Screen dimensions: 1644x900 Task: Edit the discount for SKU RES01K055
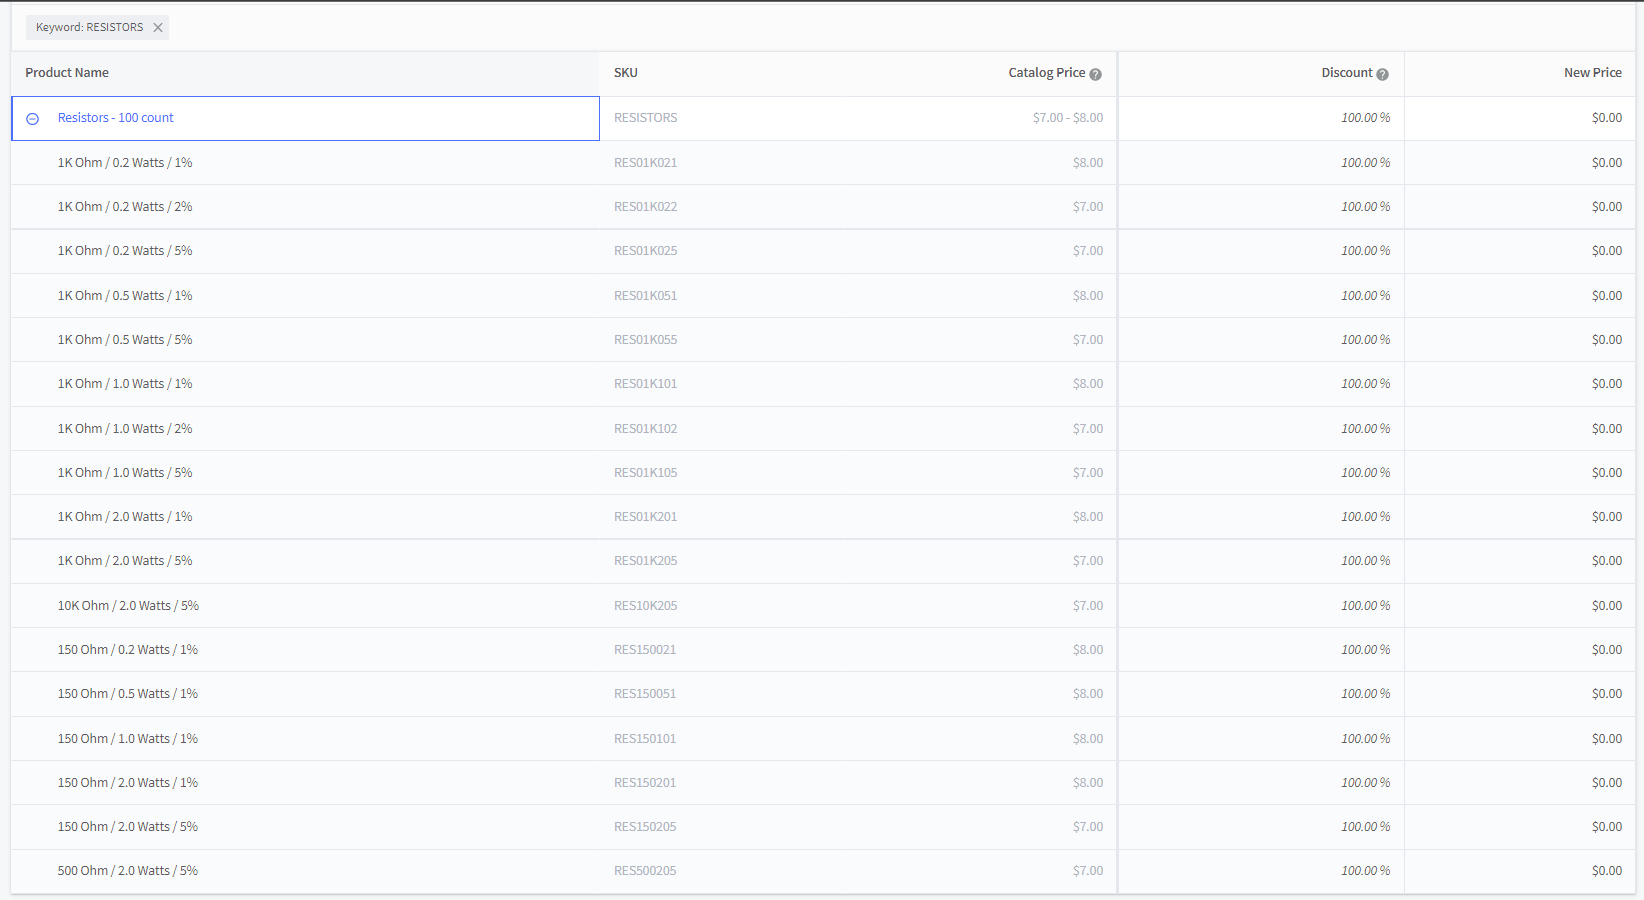1261,340
